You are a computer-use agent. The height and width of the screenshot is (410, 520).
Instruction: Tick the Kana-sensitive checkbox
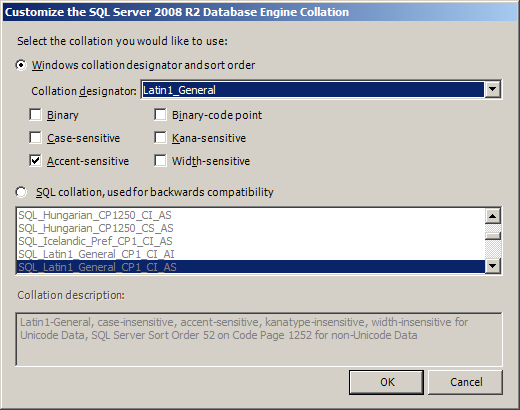click(x=160, y=138)
